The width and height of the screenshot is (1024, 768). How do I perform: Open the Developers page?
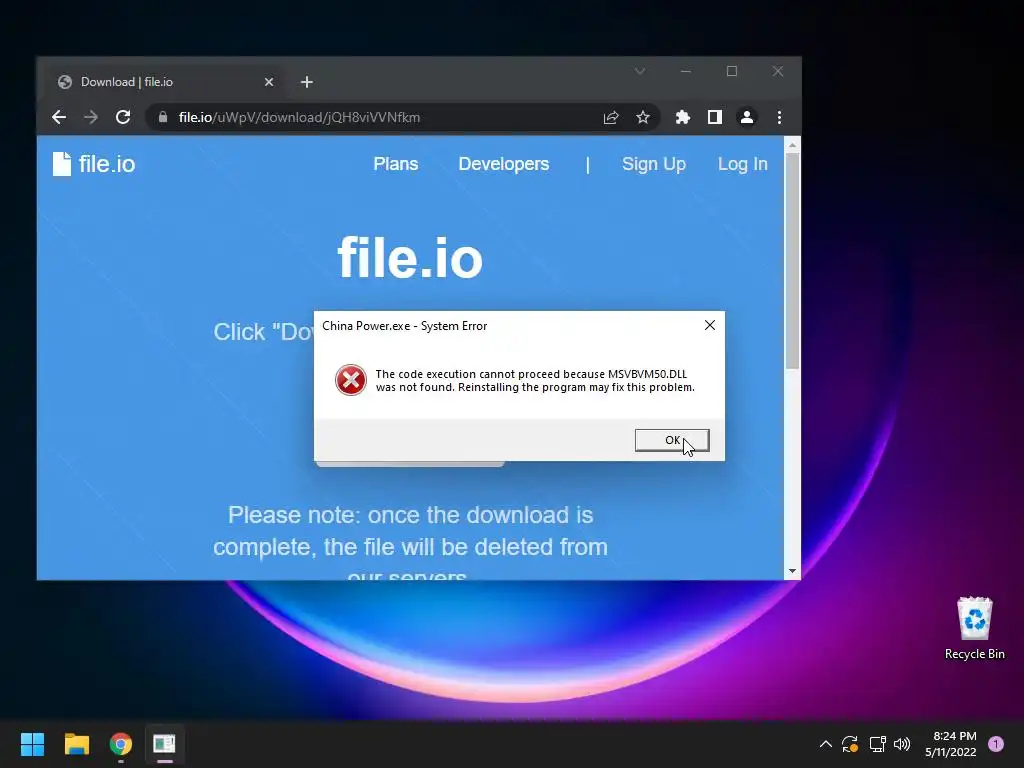(x=504, y=164)
